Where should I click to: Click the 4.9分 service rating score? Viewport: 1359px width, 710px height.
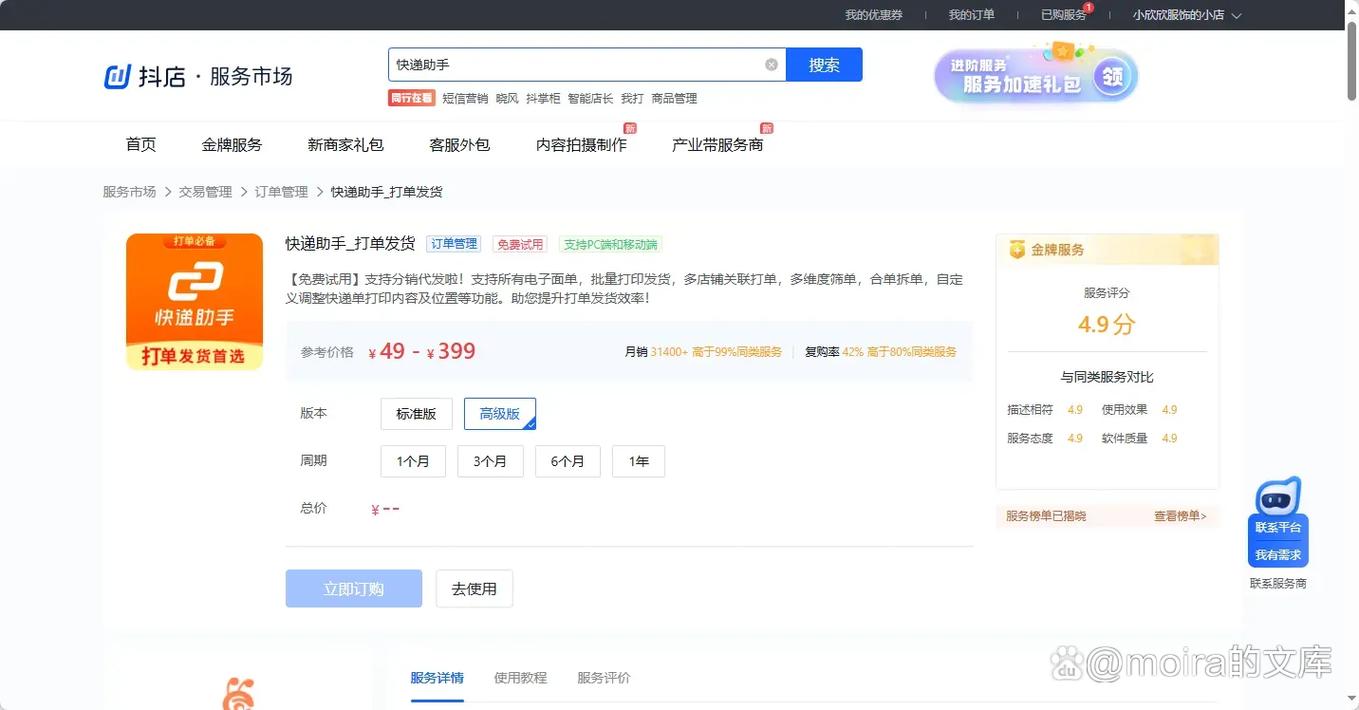pos(1107,324)
